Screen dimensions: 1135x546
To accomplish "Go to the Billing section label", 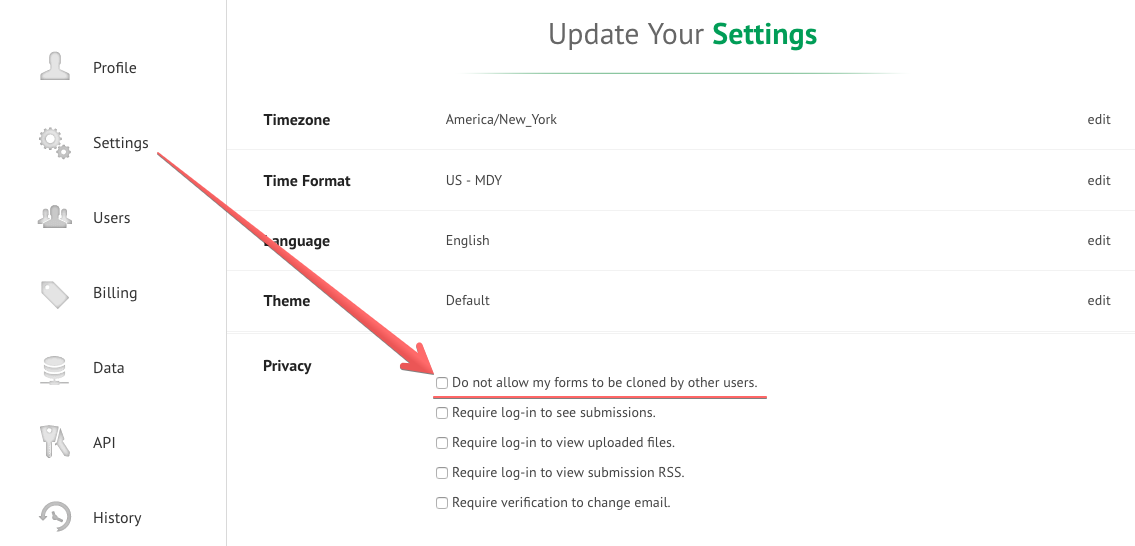I will (115, 293).
